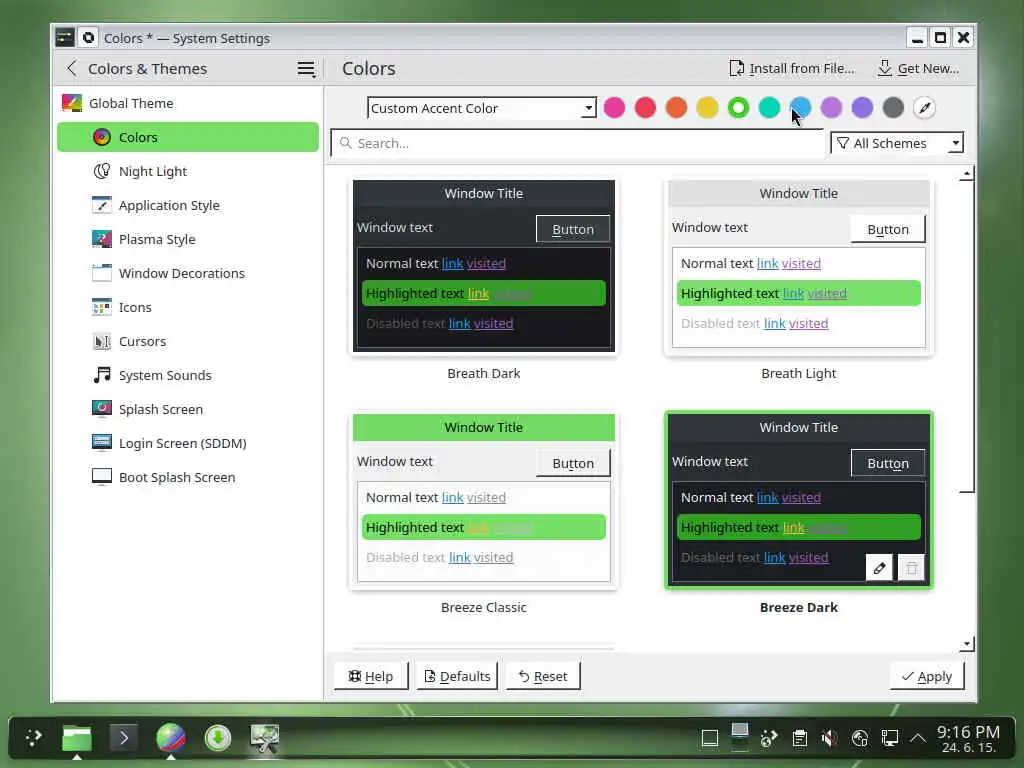
Task: Click the show desktop tray icon
Action: 709,738
